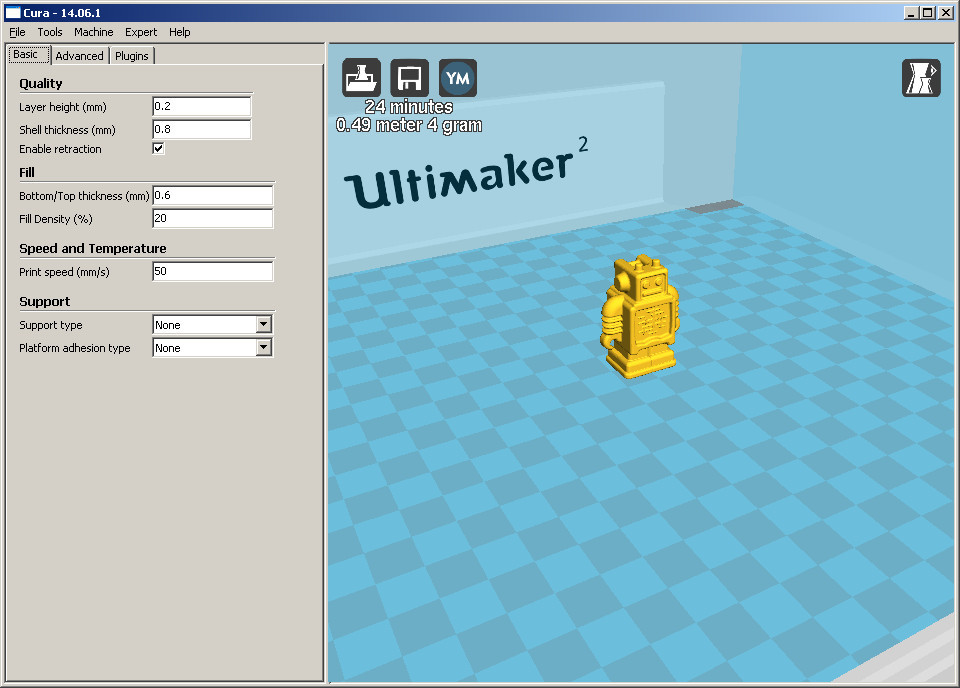The width and height of the screenshot is (960, 688).
Task: Click the 'Support type' label
Action: (x=50, y=325)
